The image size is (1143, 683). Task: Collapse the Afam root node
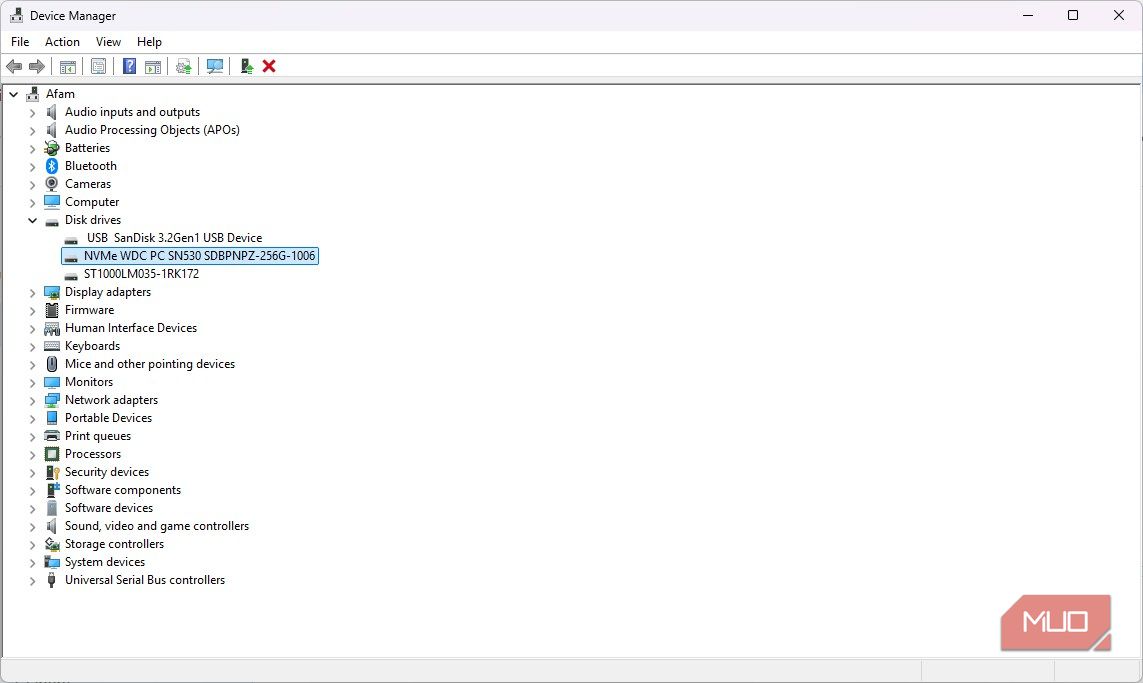click(x=13, y=94)
